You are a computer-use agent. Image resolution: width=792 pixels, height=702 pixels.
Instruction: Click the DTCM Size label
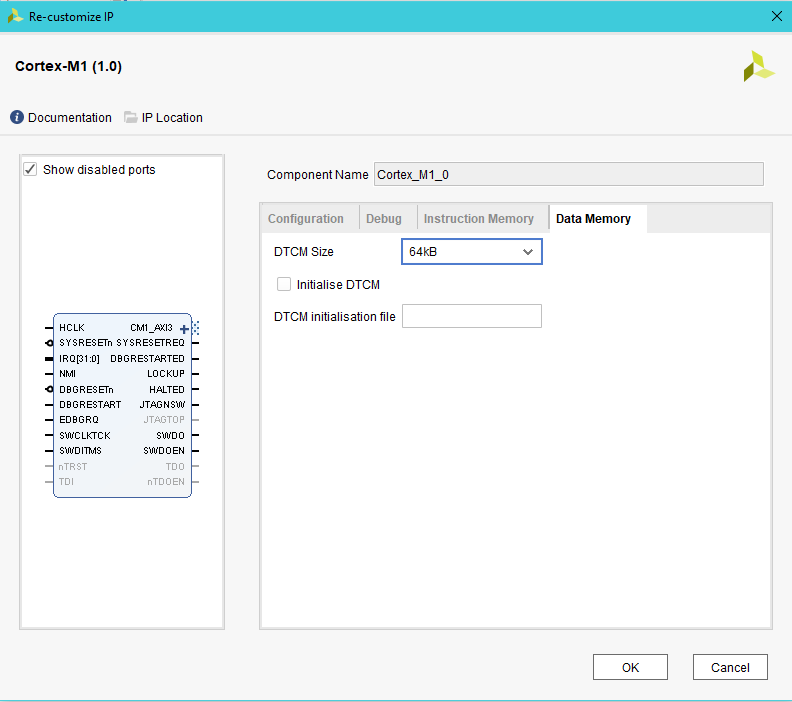click(x=304, y=252)
